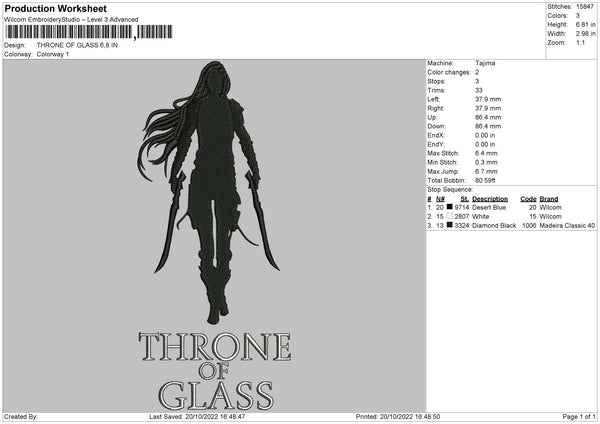Select the "Printed: 20/10/2022 16:48:50" footer text

click(x=398, y=417)
